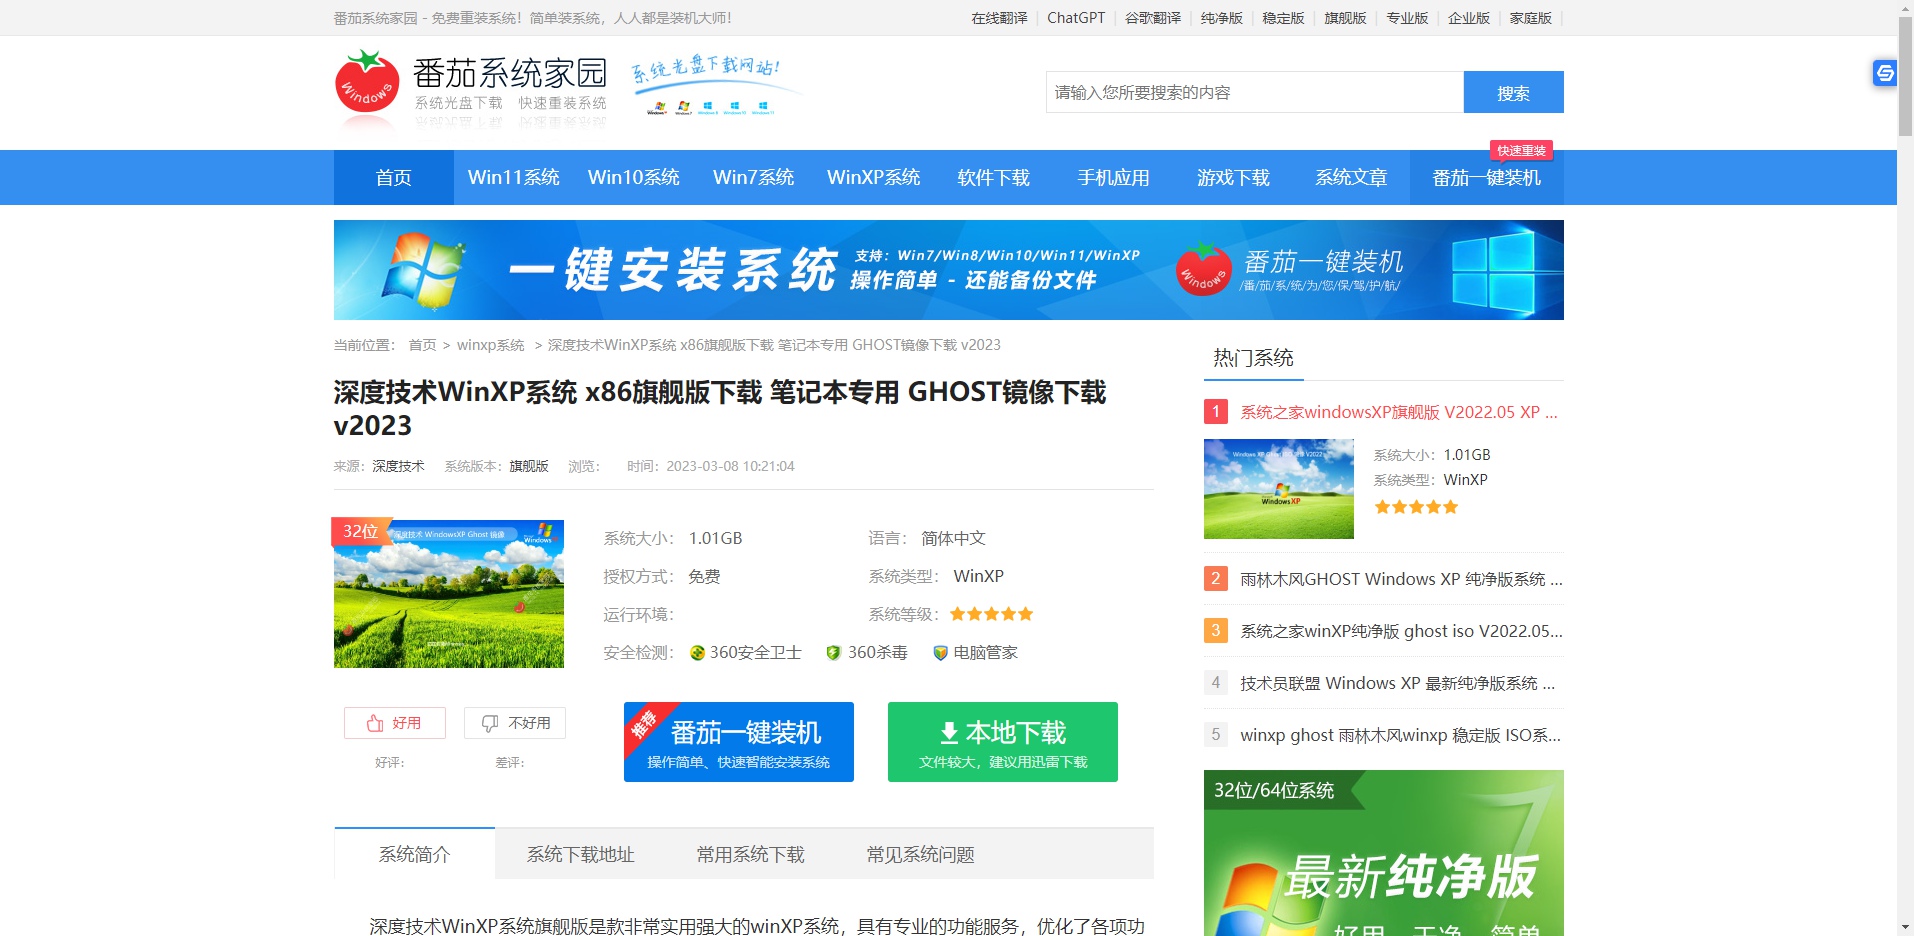Open the 游戏下载 navigation item
Screen dimensions: 1914x936
[1234, 178]
